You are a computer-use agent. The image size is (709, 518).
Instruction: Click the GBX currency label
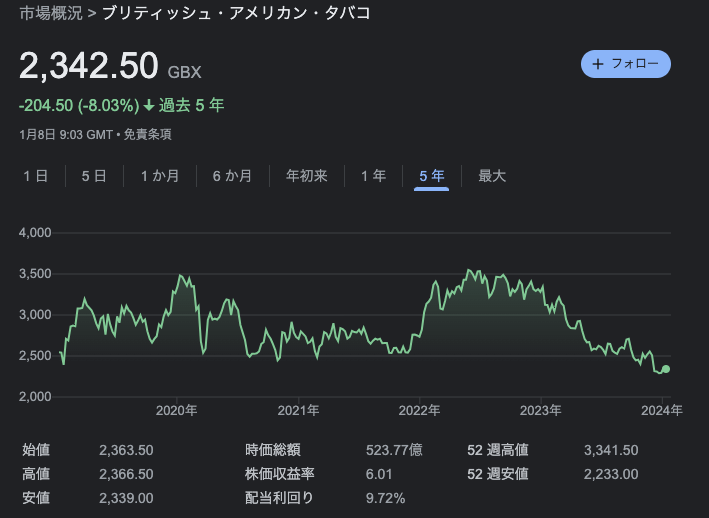click(184, 72)
